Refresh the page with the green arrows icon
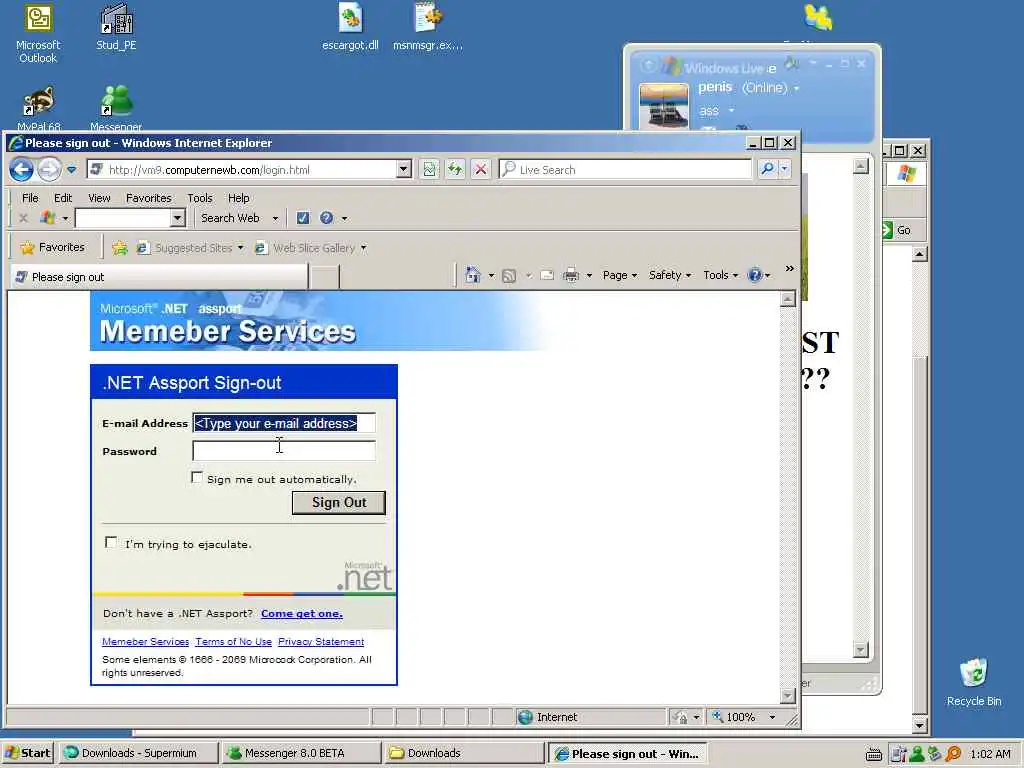Screen dimensions: 1024x768 (455, 170)
